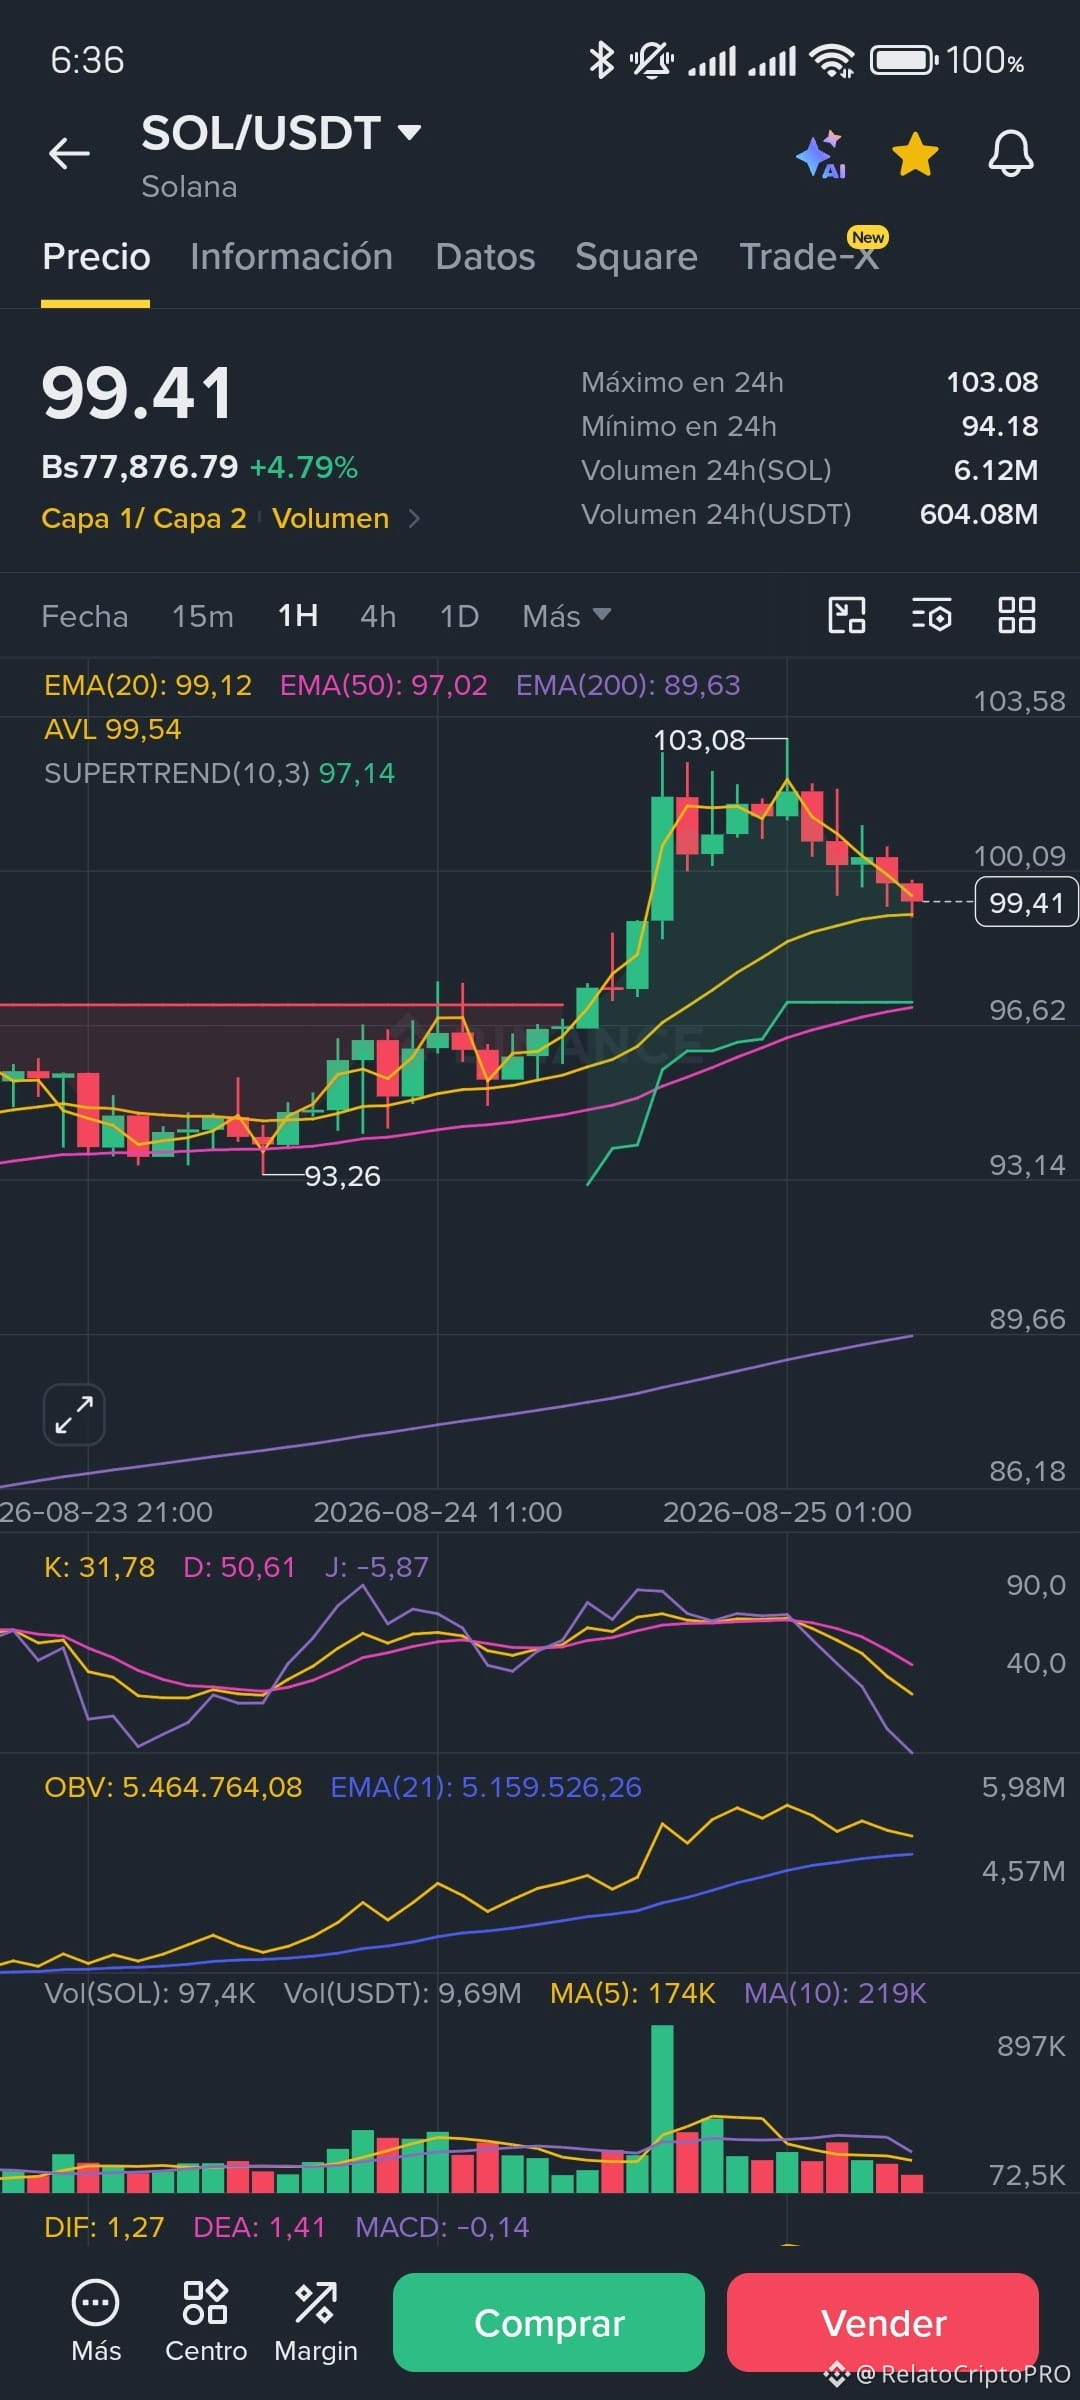Image resolution: width=1080 pixels, height=2400 pixels.
Task: Tap the DIF: 1,27 MACD label
Action: 104,2227
